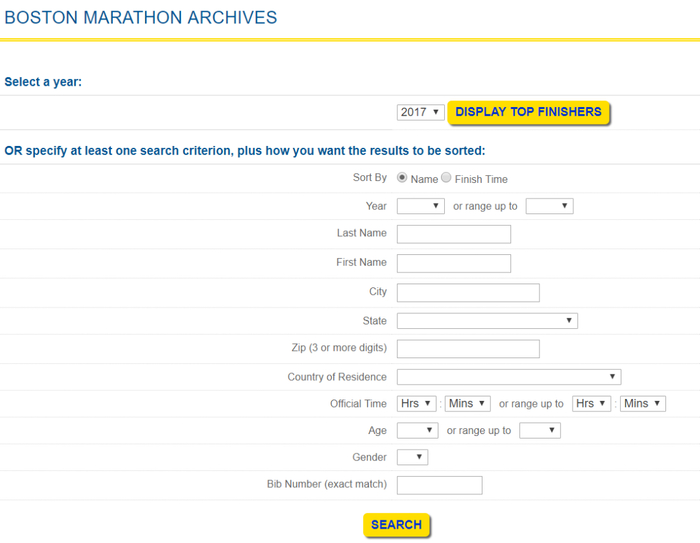Click the Bib Number input field

click(x=439, y=485)
